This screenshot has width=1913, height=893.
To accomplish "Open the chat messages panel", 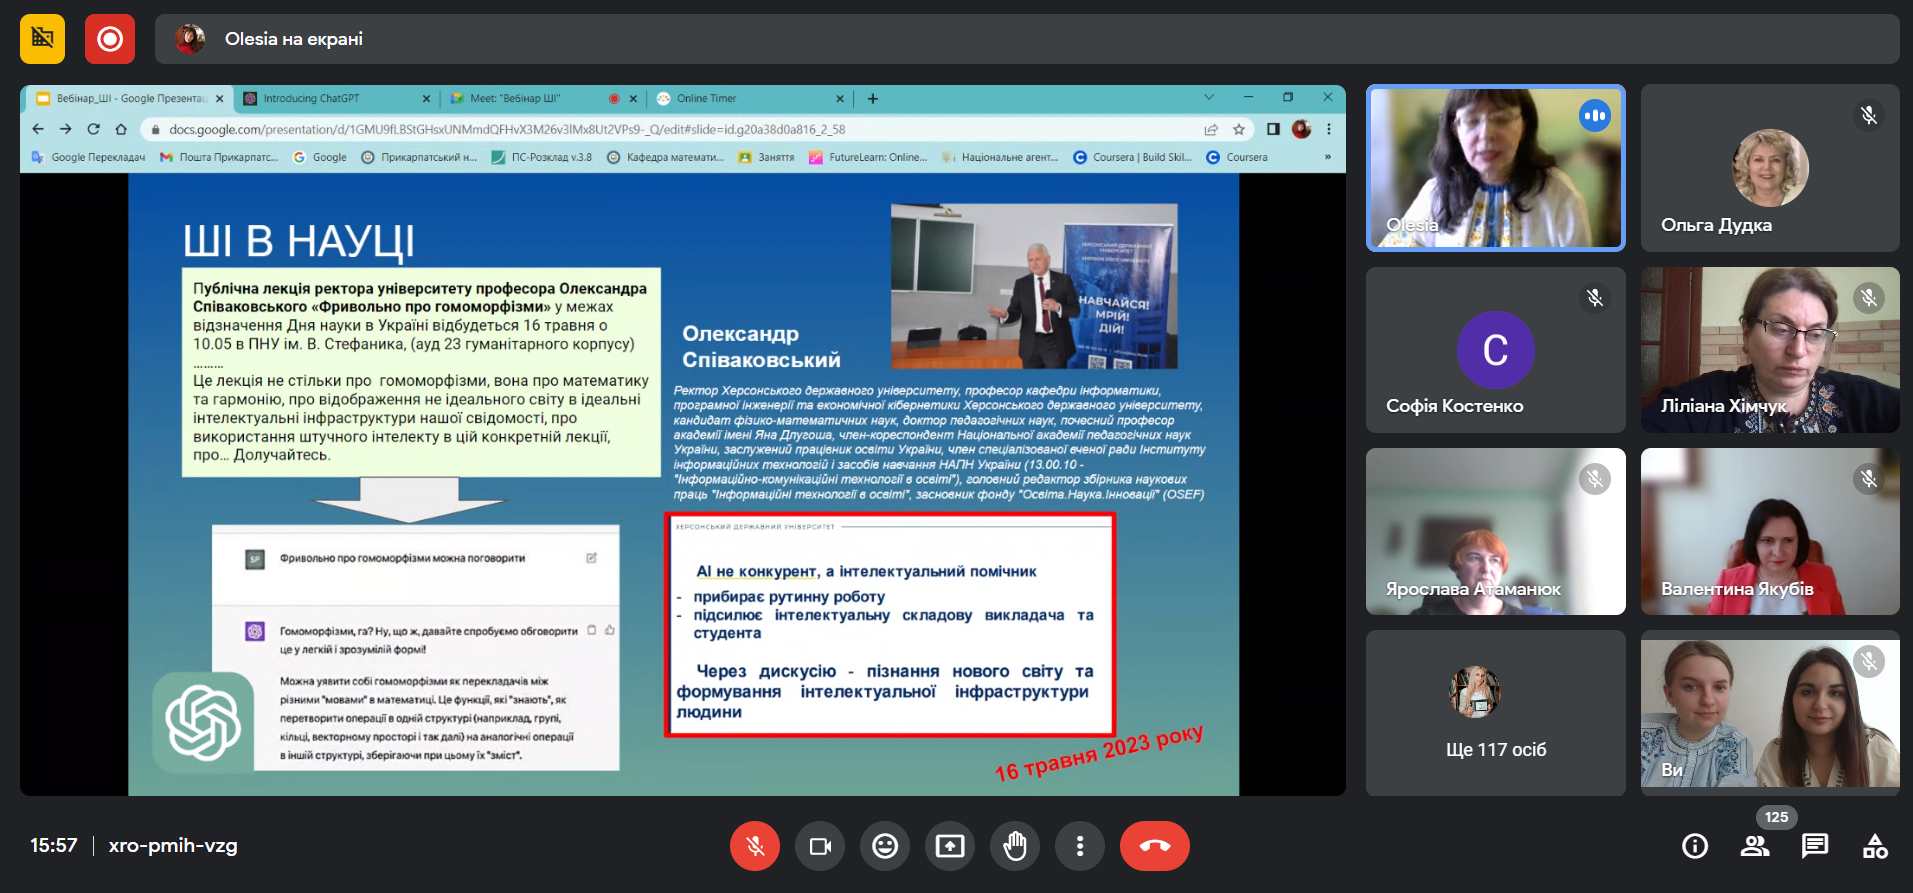I will point(1815,846).
